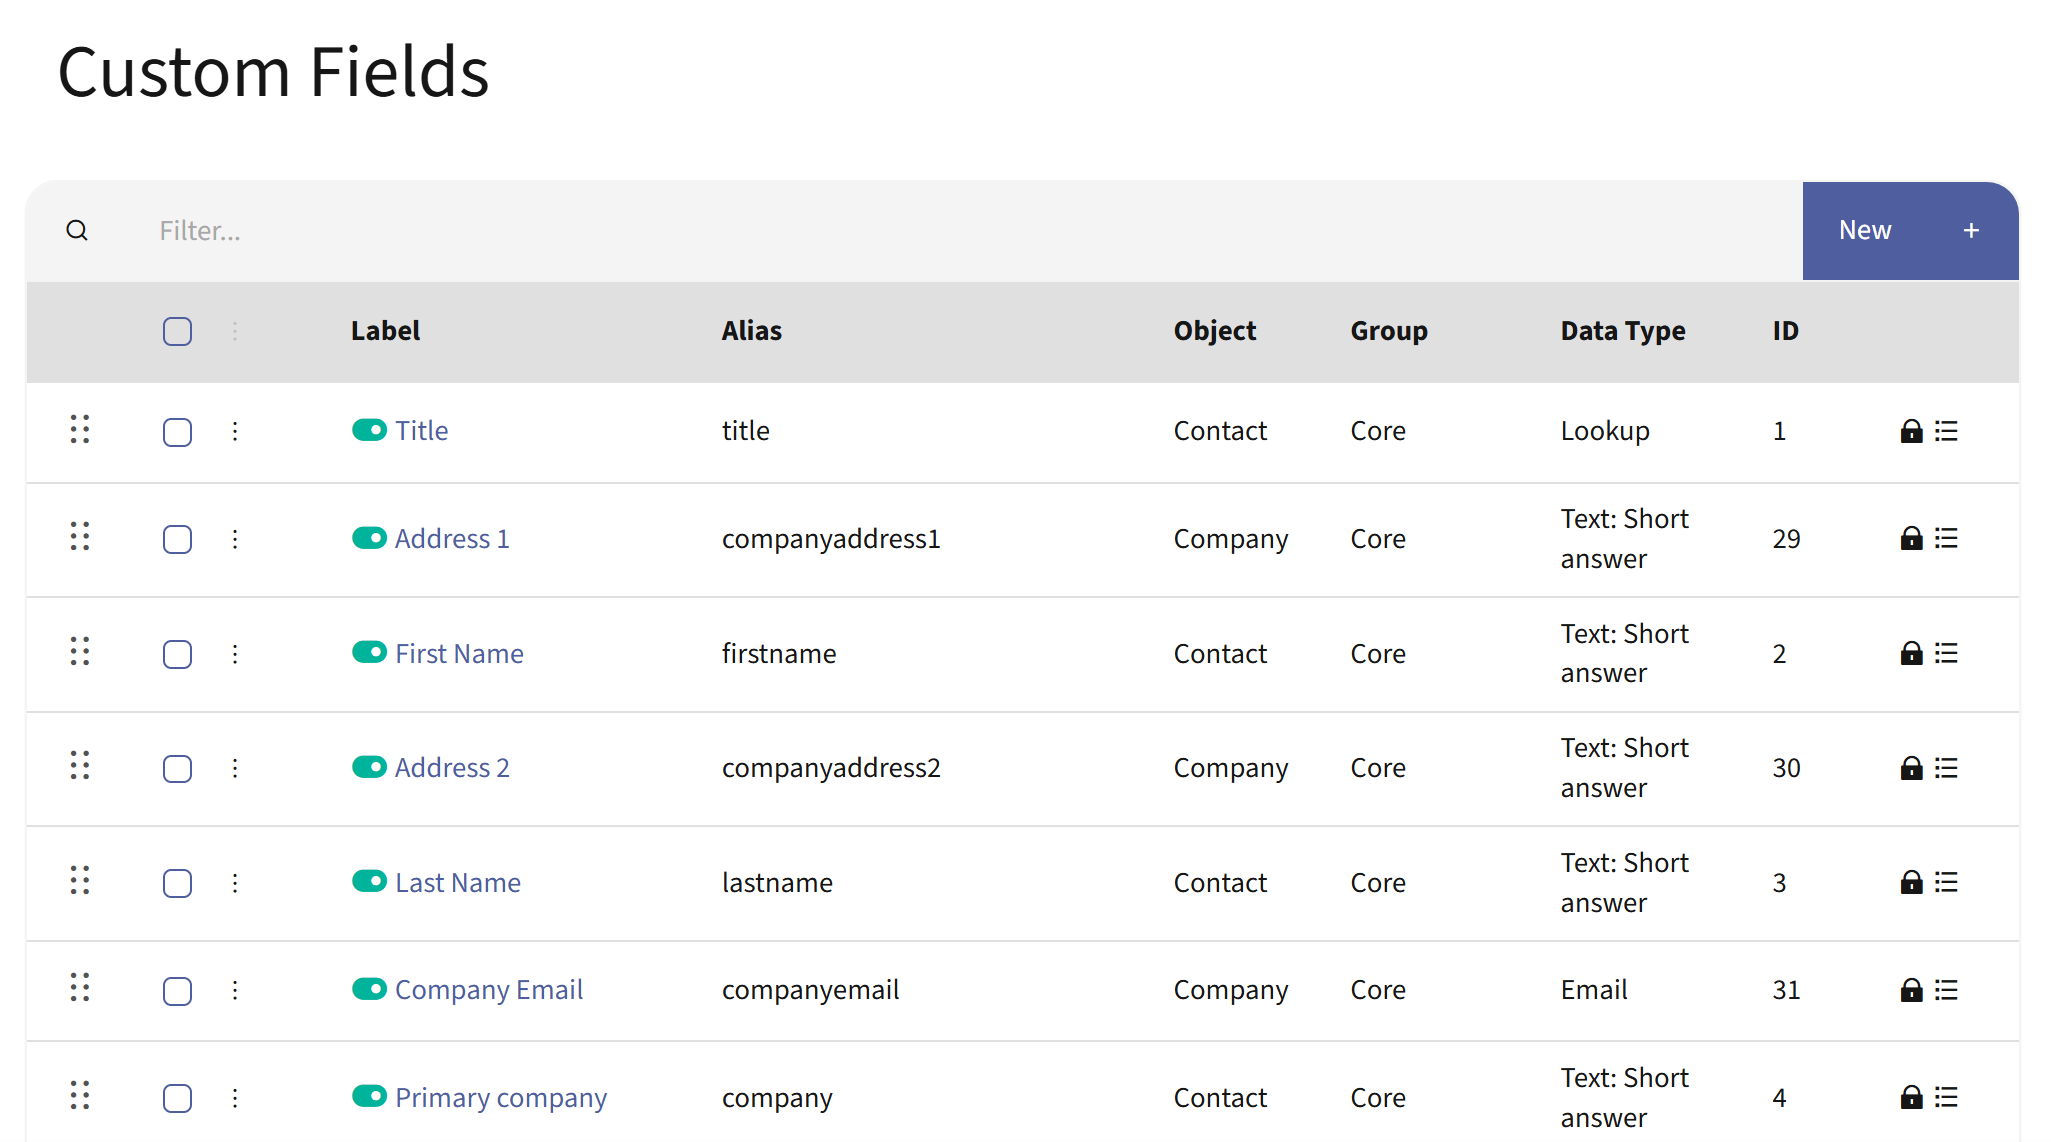Screen dimensions: 2051x1142
Task: Open the header row three-dot menu
Action: (x=235, y=331)
